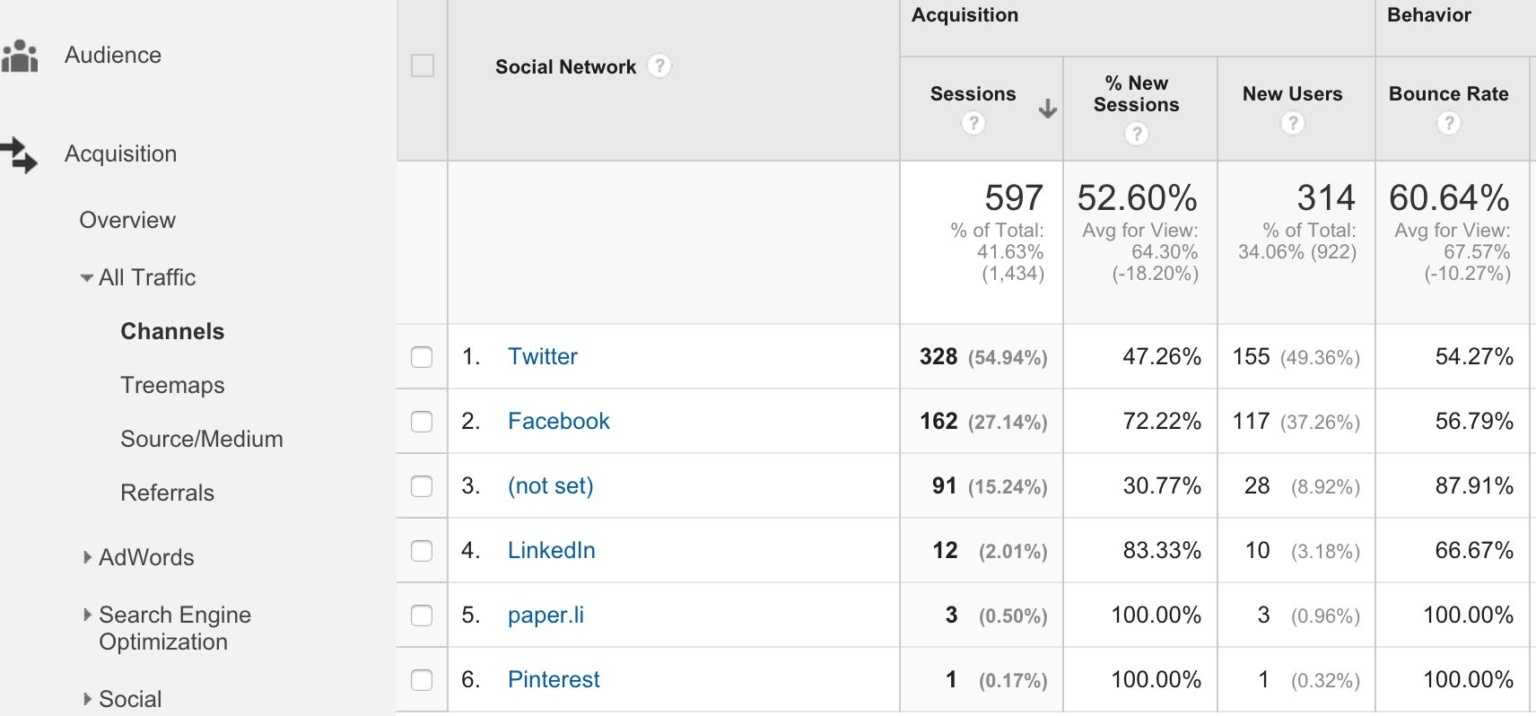Tick the checkbox for the Twitter row
The height and width of the screenshot is (716, 1536).
[x=422, y=357]
